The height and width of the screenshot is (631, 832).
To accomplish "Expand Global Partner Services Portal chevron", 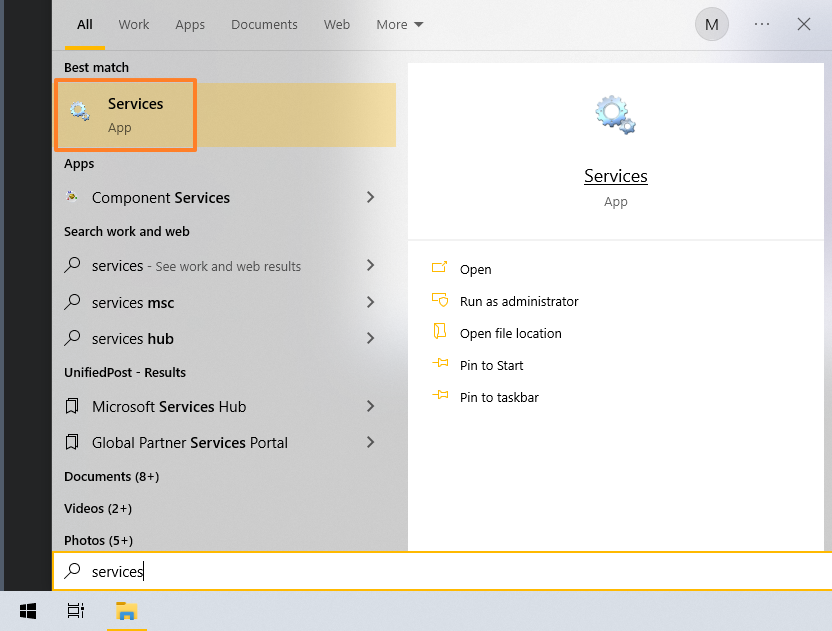I will click(370, 443).
